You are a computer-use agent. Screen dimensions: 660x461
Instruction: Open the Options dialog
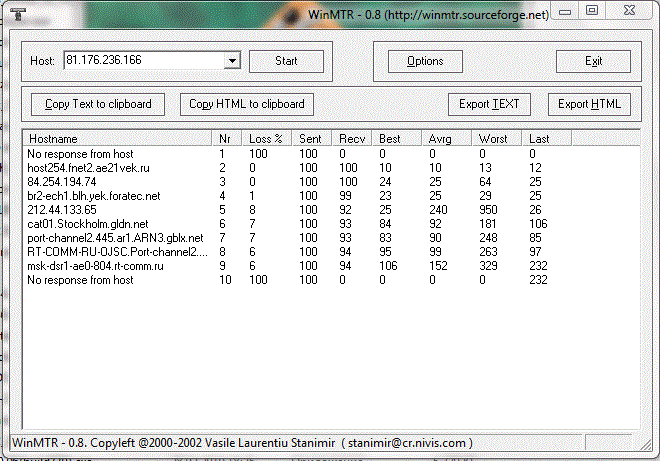[x=425, y=61]
